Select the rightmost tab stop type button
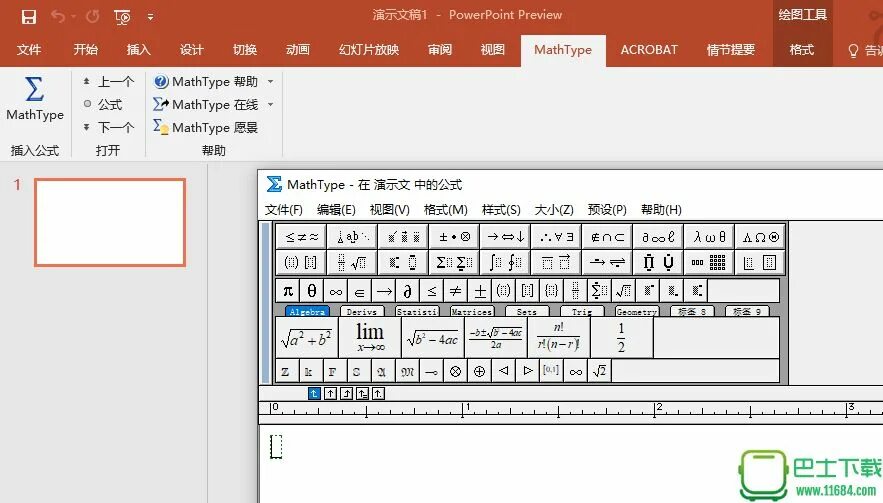The width and height of the screenshot is (883, 503). click(378, 394)
